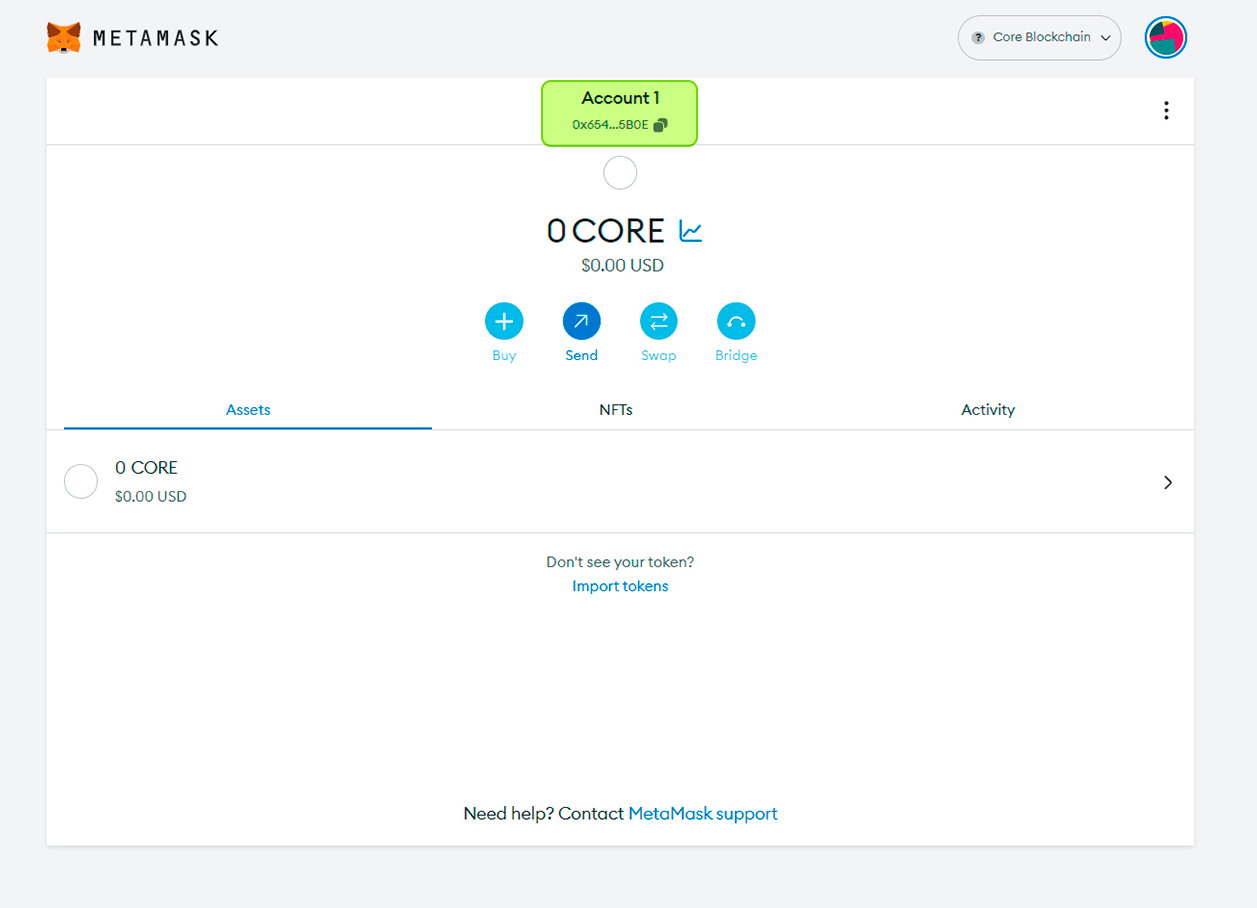Click the CORE token circle in asset list
The height and width of the screenshot is (908, 1257).
coord(81,482)
